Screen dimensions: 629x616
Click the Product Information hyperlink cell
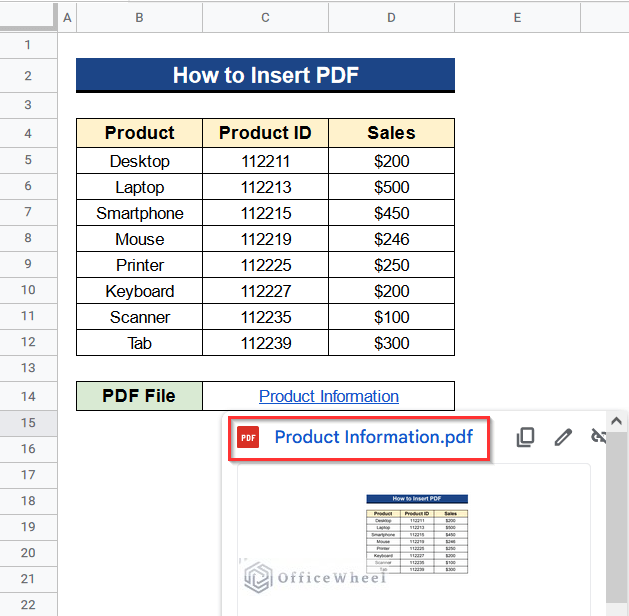329,396
